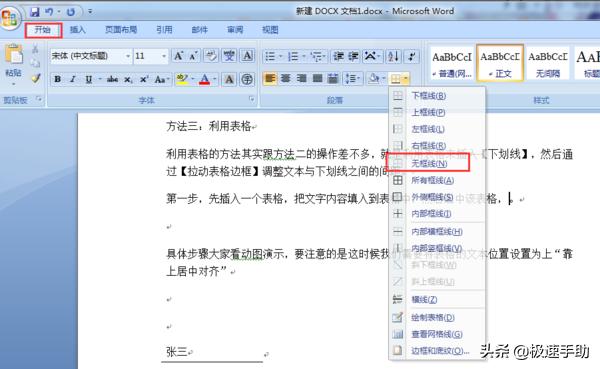
Task: Click the Format Painter brush
Action: 36,78
